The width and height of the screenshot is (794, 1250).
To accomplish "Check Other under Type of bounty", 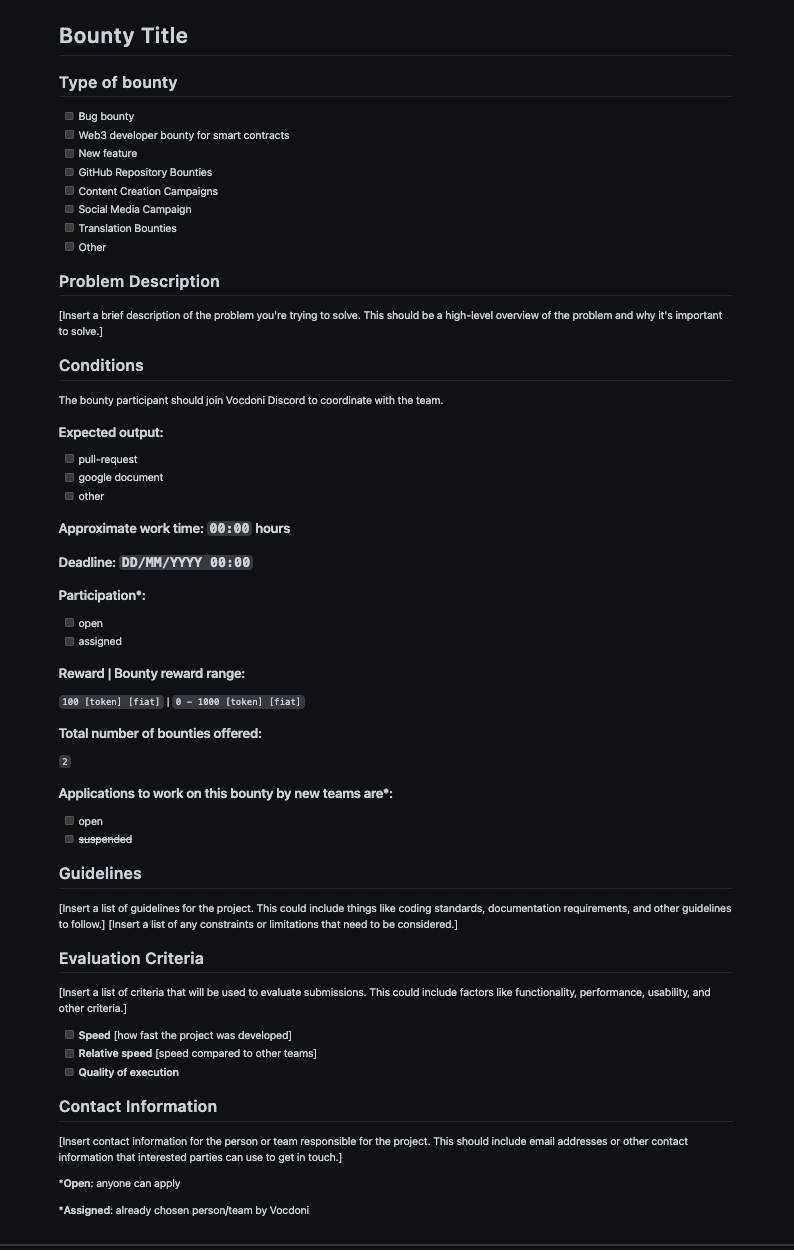I will click(70, 247).
